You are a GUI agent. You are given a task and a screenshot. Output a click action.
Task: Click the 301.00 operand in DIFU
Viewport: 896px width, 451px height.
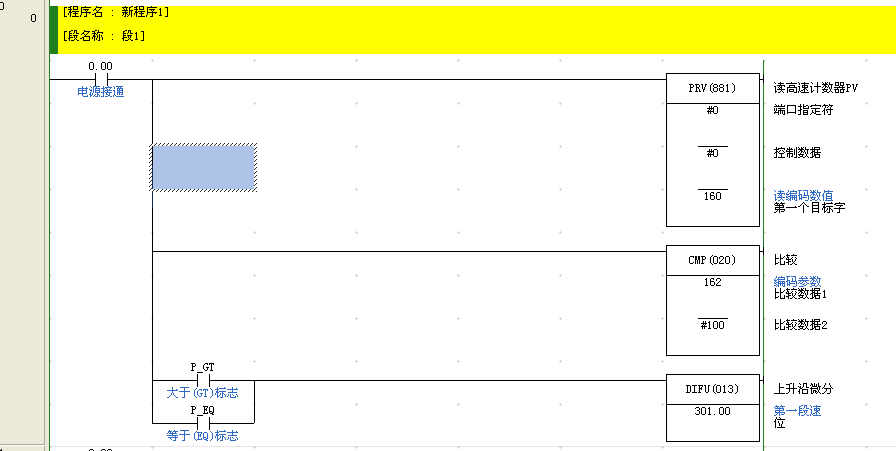click(712, 411)
